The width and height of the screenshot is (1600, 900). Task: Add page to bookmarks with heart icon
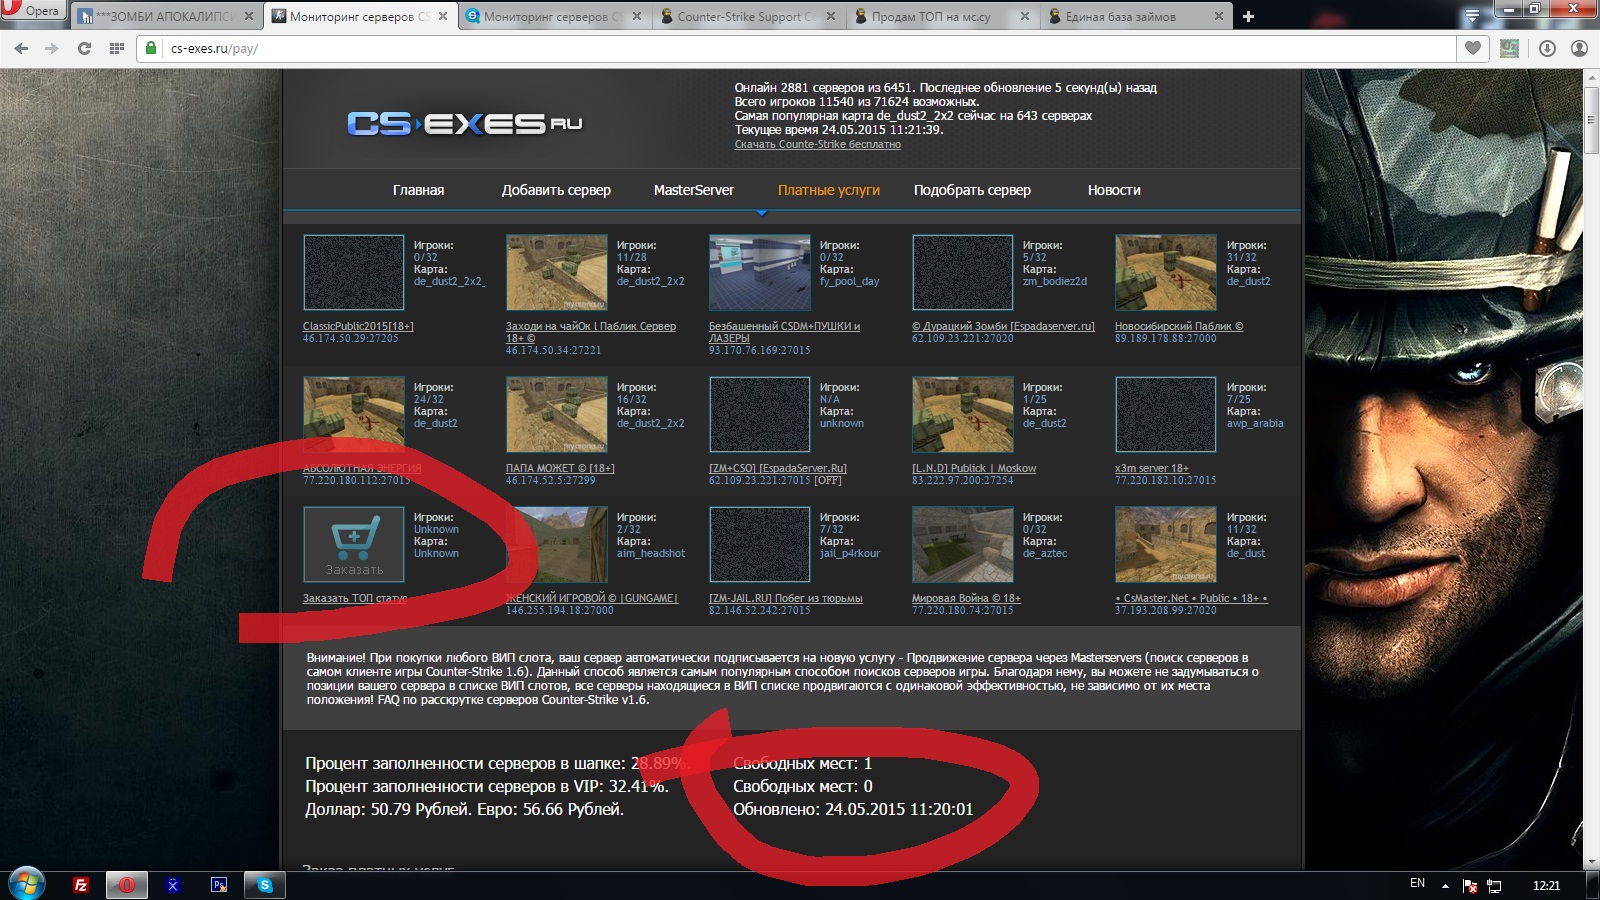(x=1473, y=48)
